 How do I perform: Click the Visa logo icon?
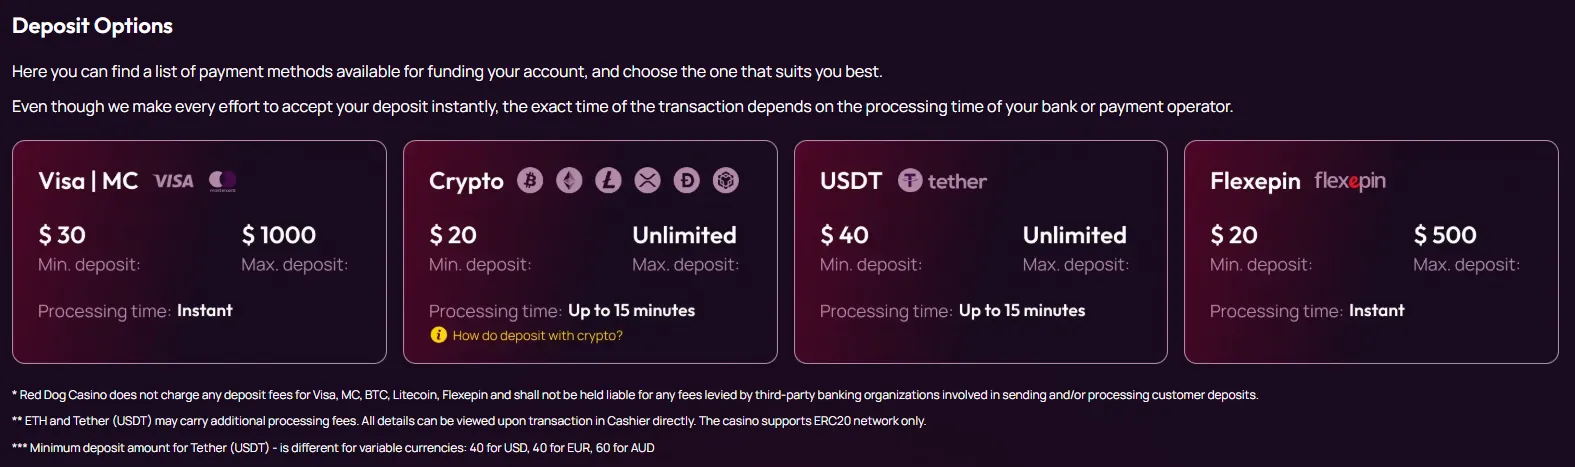click(x=173, y=181)
